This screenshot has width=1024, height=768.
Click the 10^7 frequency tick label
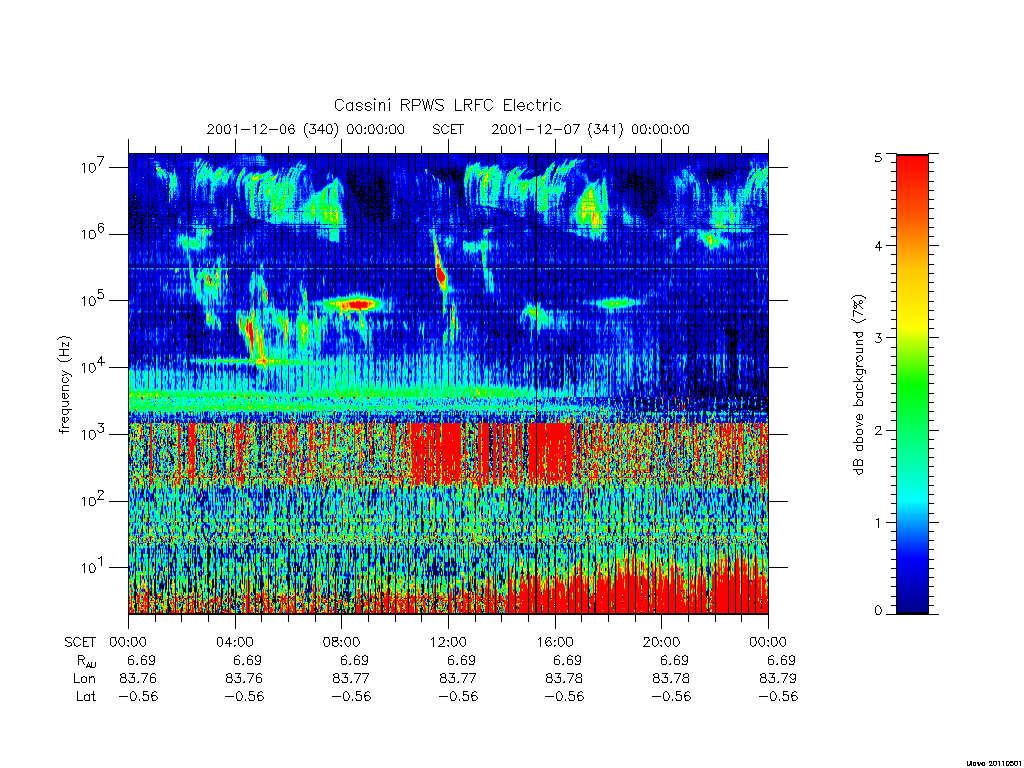click(94, 167)
